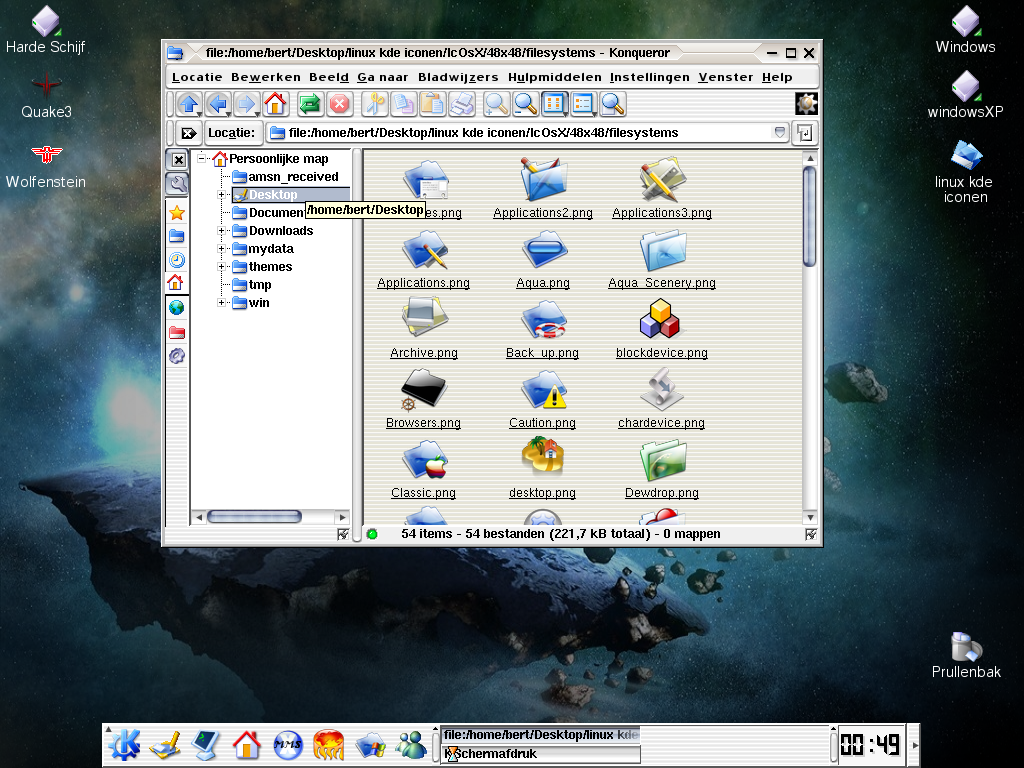Copy selection using the Copy toolbar icon
Image resolution: width=1024 pixels, height=768 pixels.
404,104
